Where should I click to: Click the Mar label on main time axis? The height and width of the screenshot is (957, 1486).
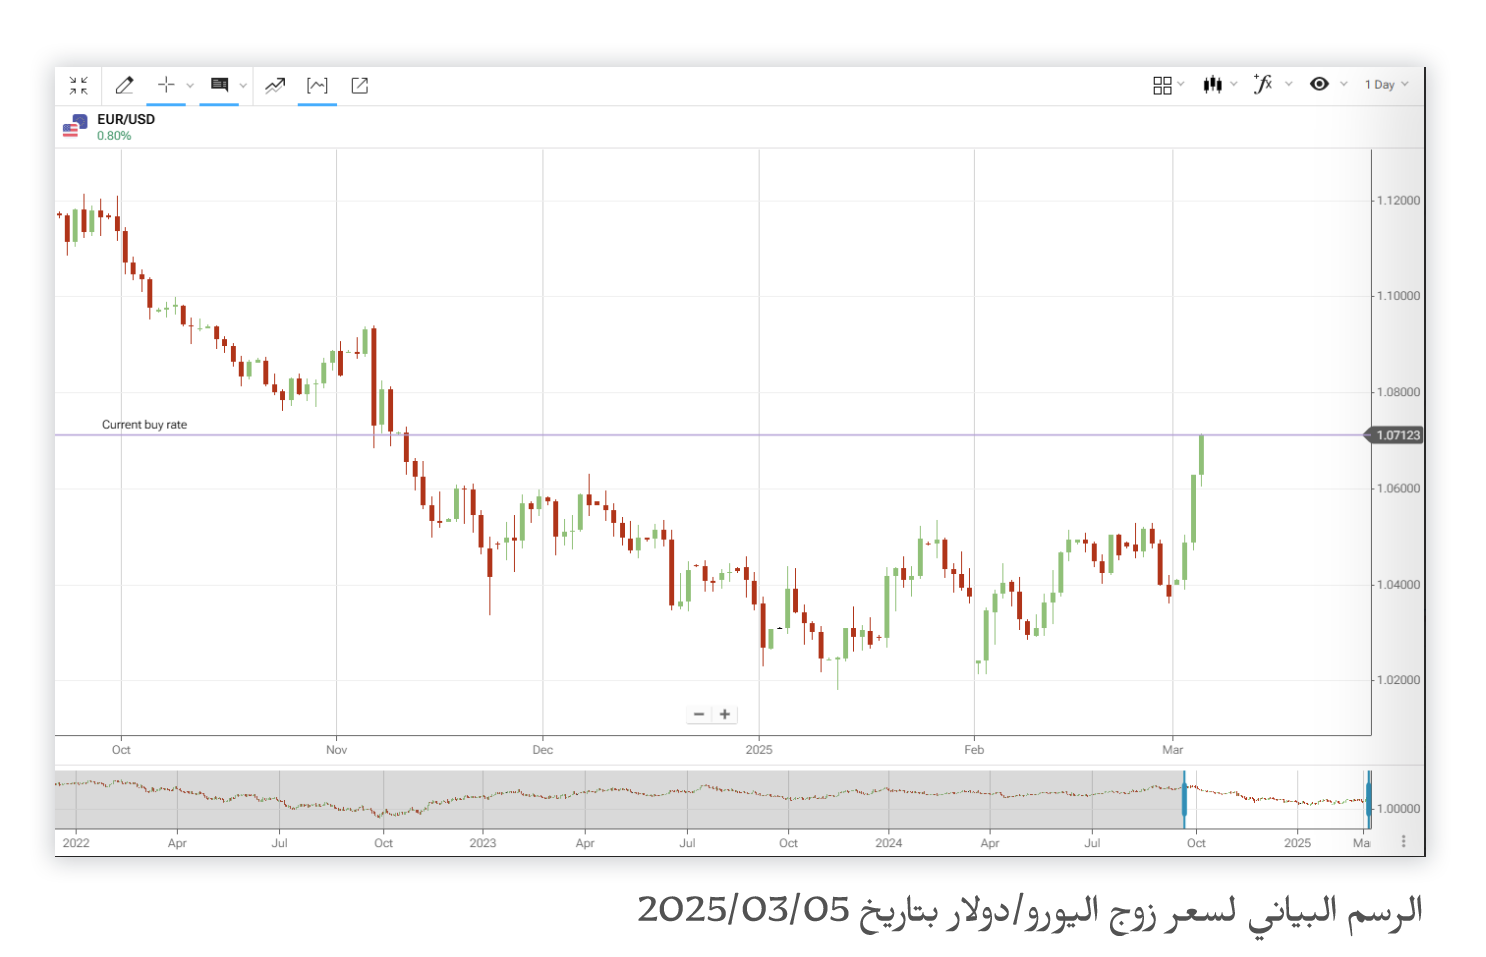click(x=1173, y=750)
